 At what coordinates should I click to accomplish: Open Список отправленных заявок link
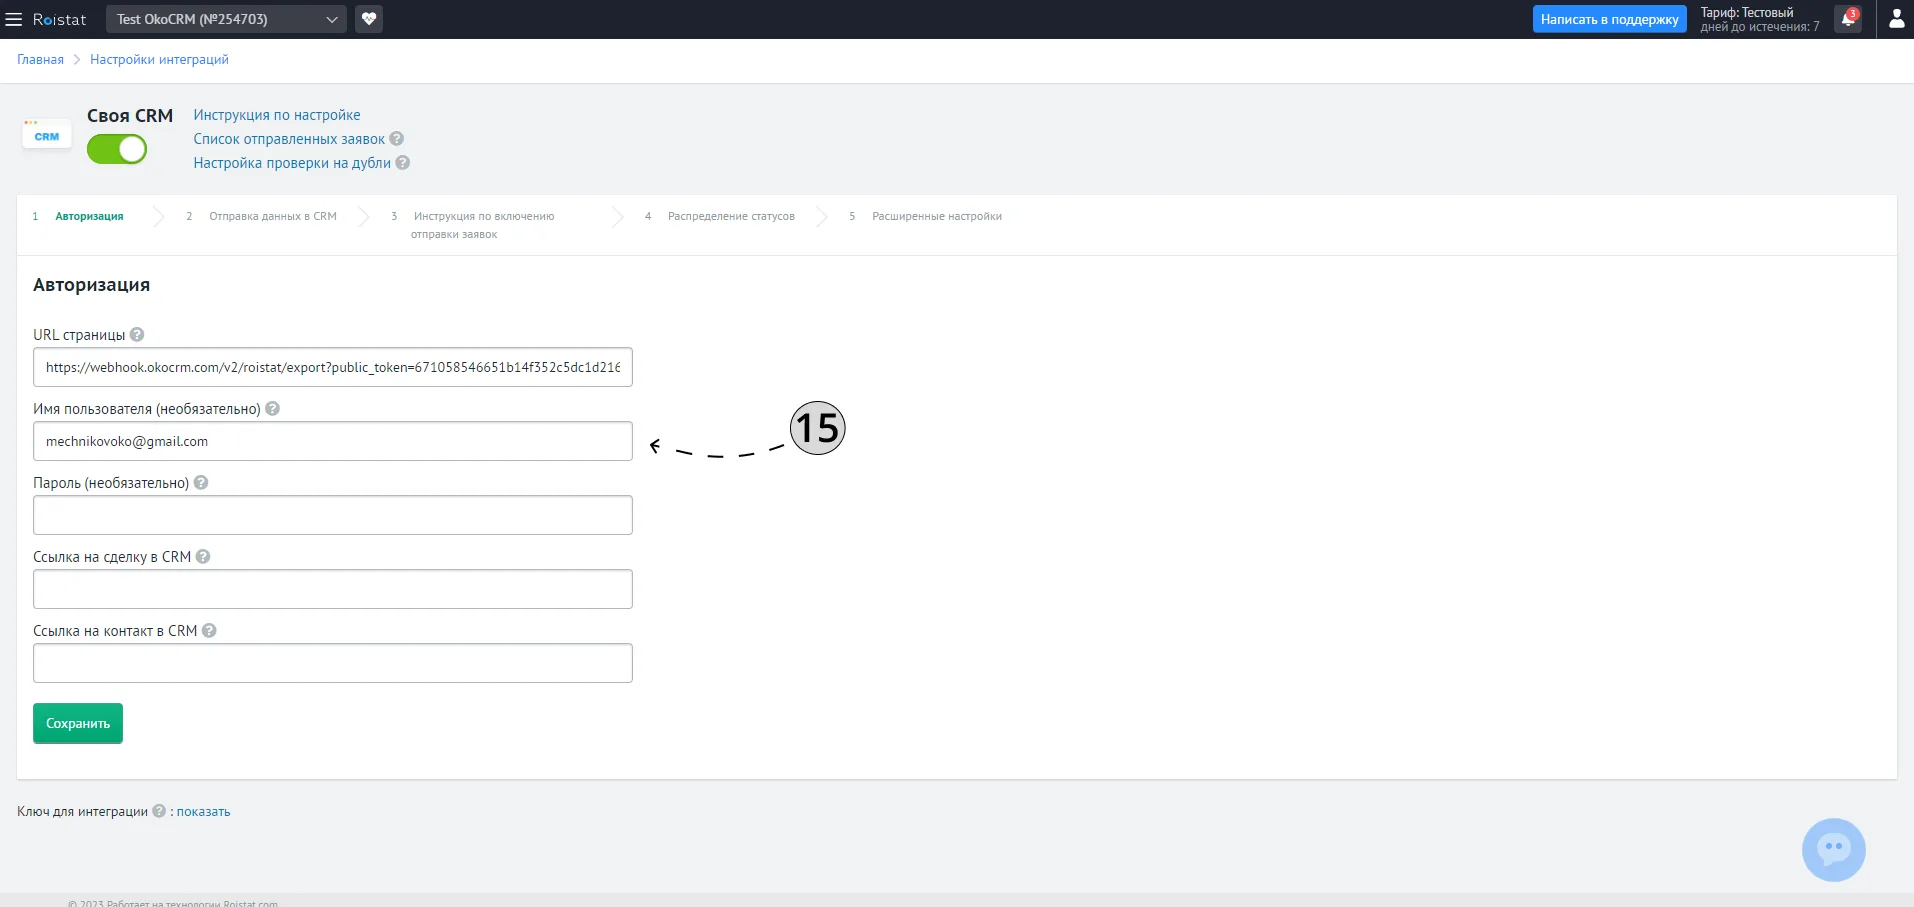pos(289,139)
